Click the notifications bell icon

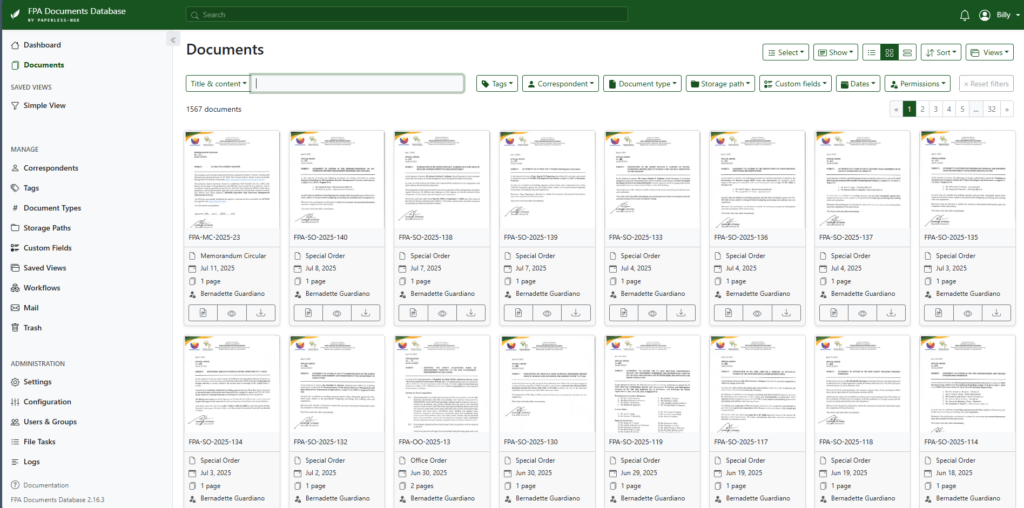[x=964, y=15]
